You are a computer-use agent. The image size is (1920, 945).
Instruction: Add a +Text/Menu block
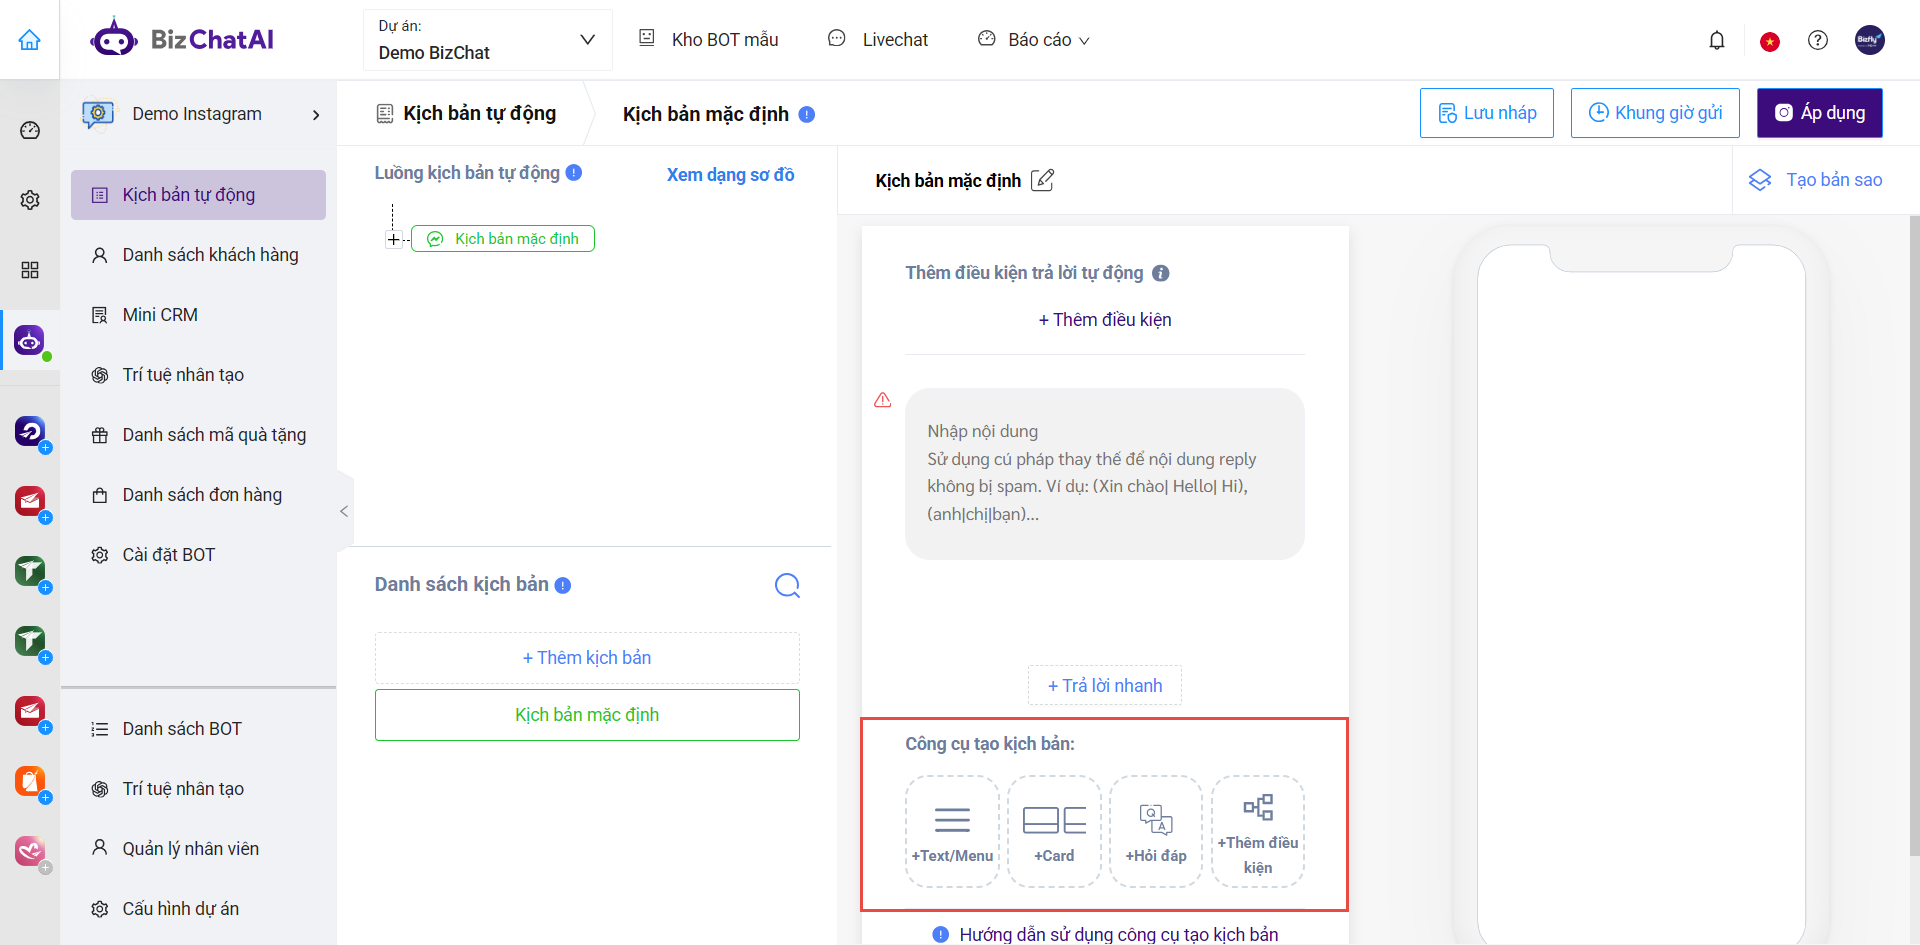coord(952,831)
